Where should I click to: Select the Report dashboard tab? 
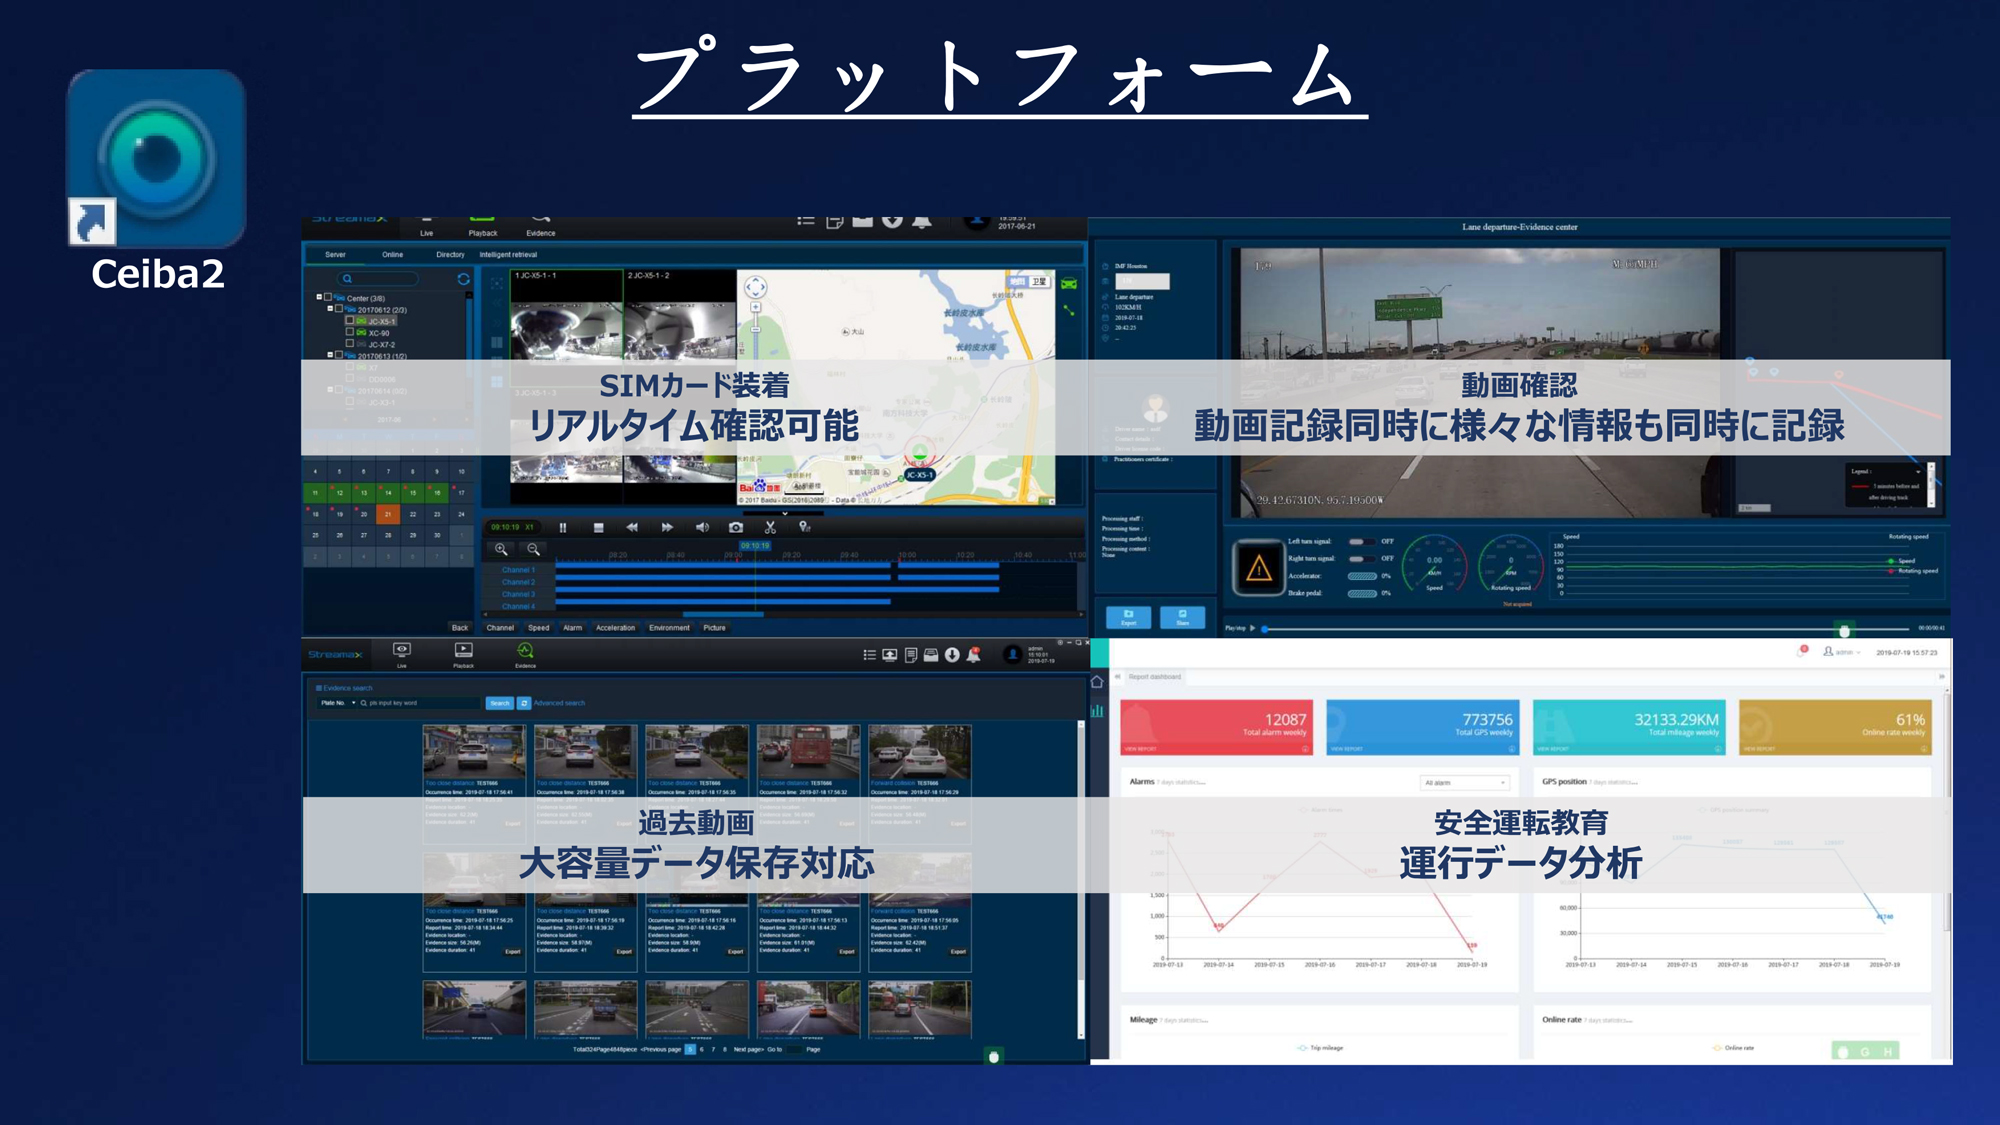click(1155, 677)
